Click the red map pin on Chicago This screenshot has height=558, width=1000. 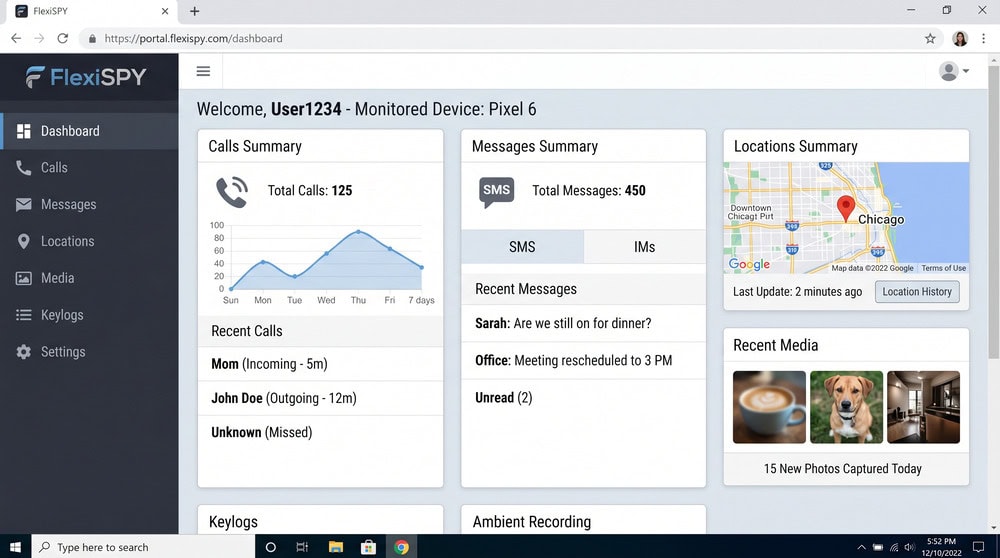coord(846,209)
